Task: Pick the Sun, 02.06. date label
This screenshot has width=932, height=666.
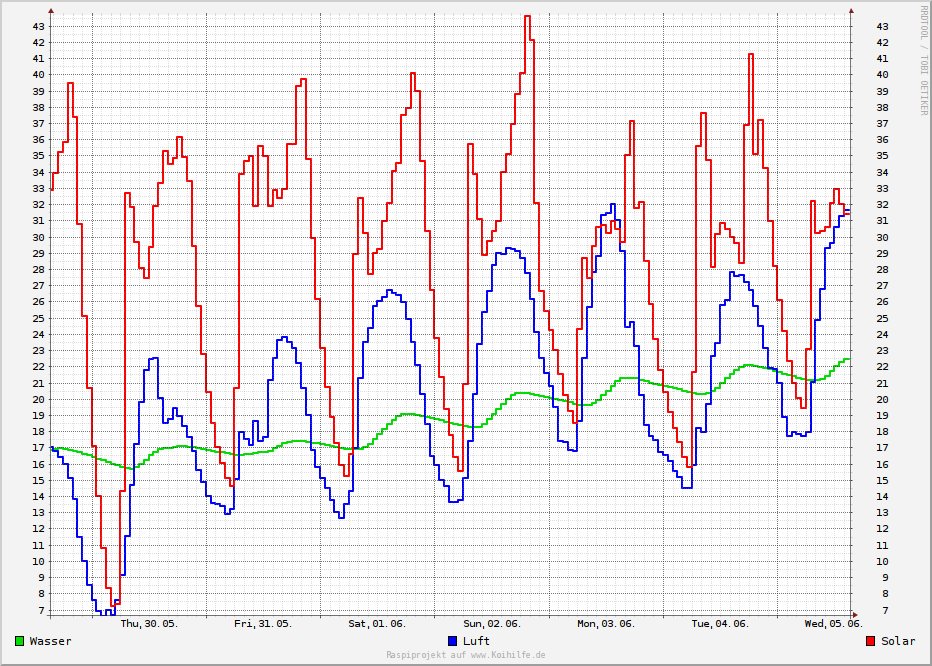Action: pos(491,624)
